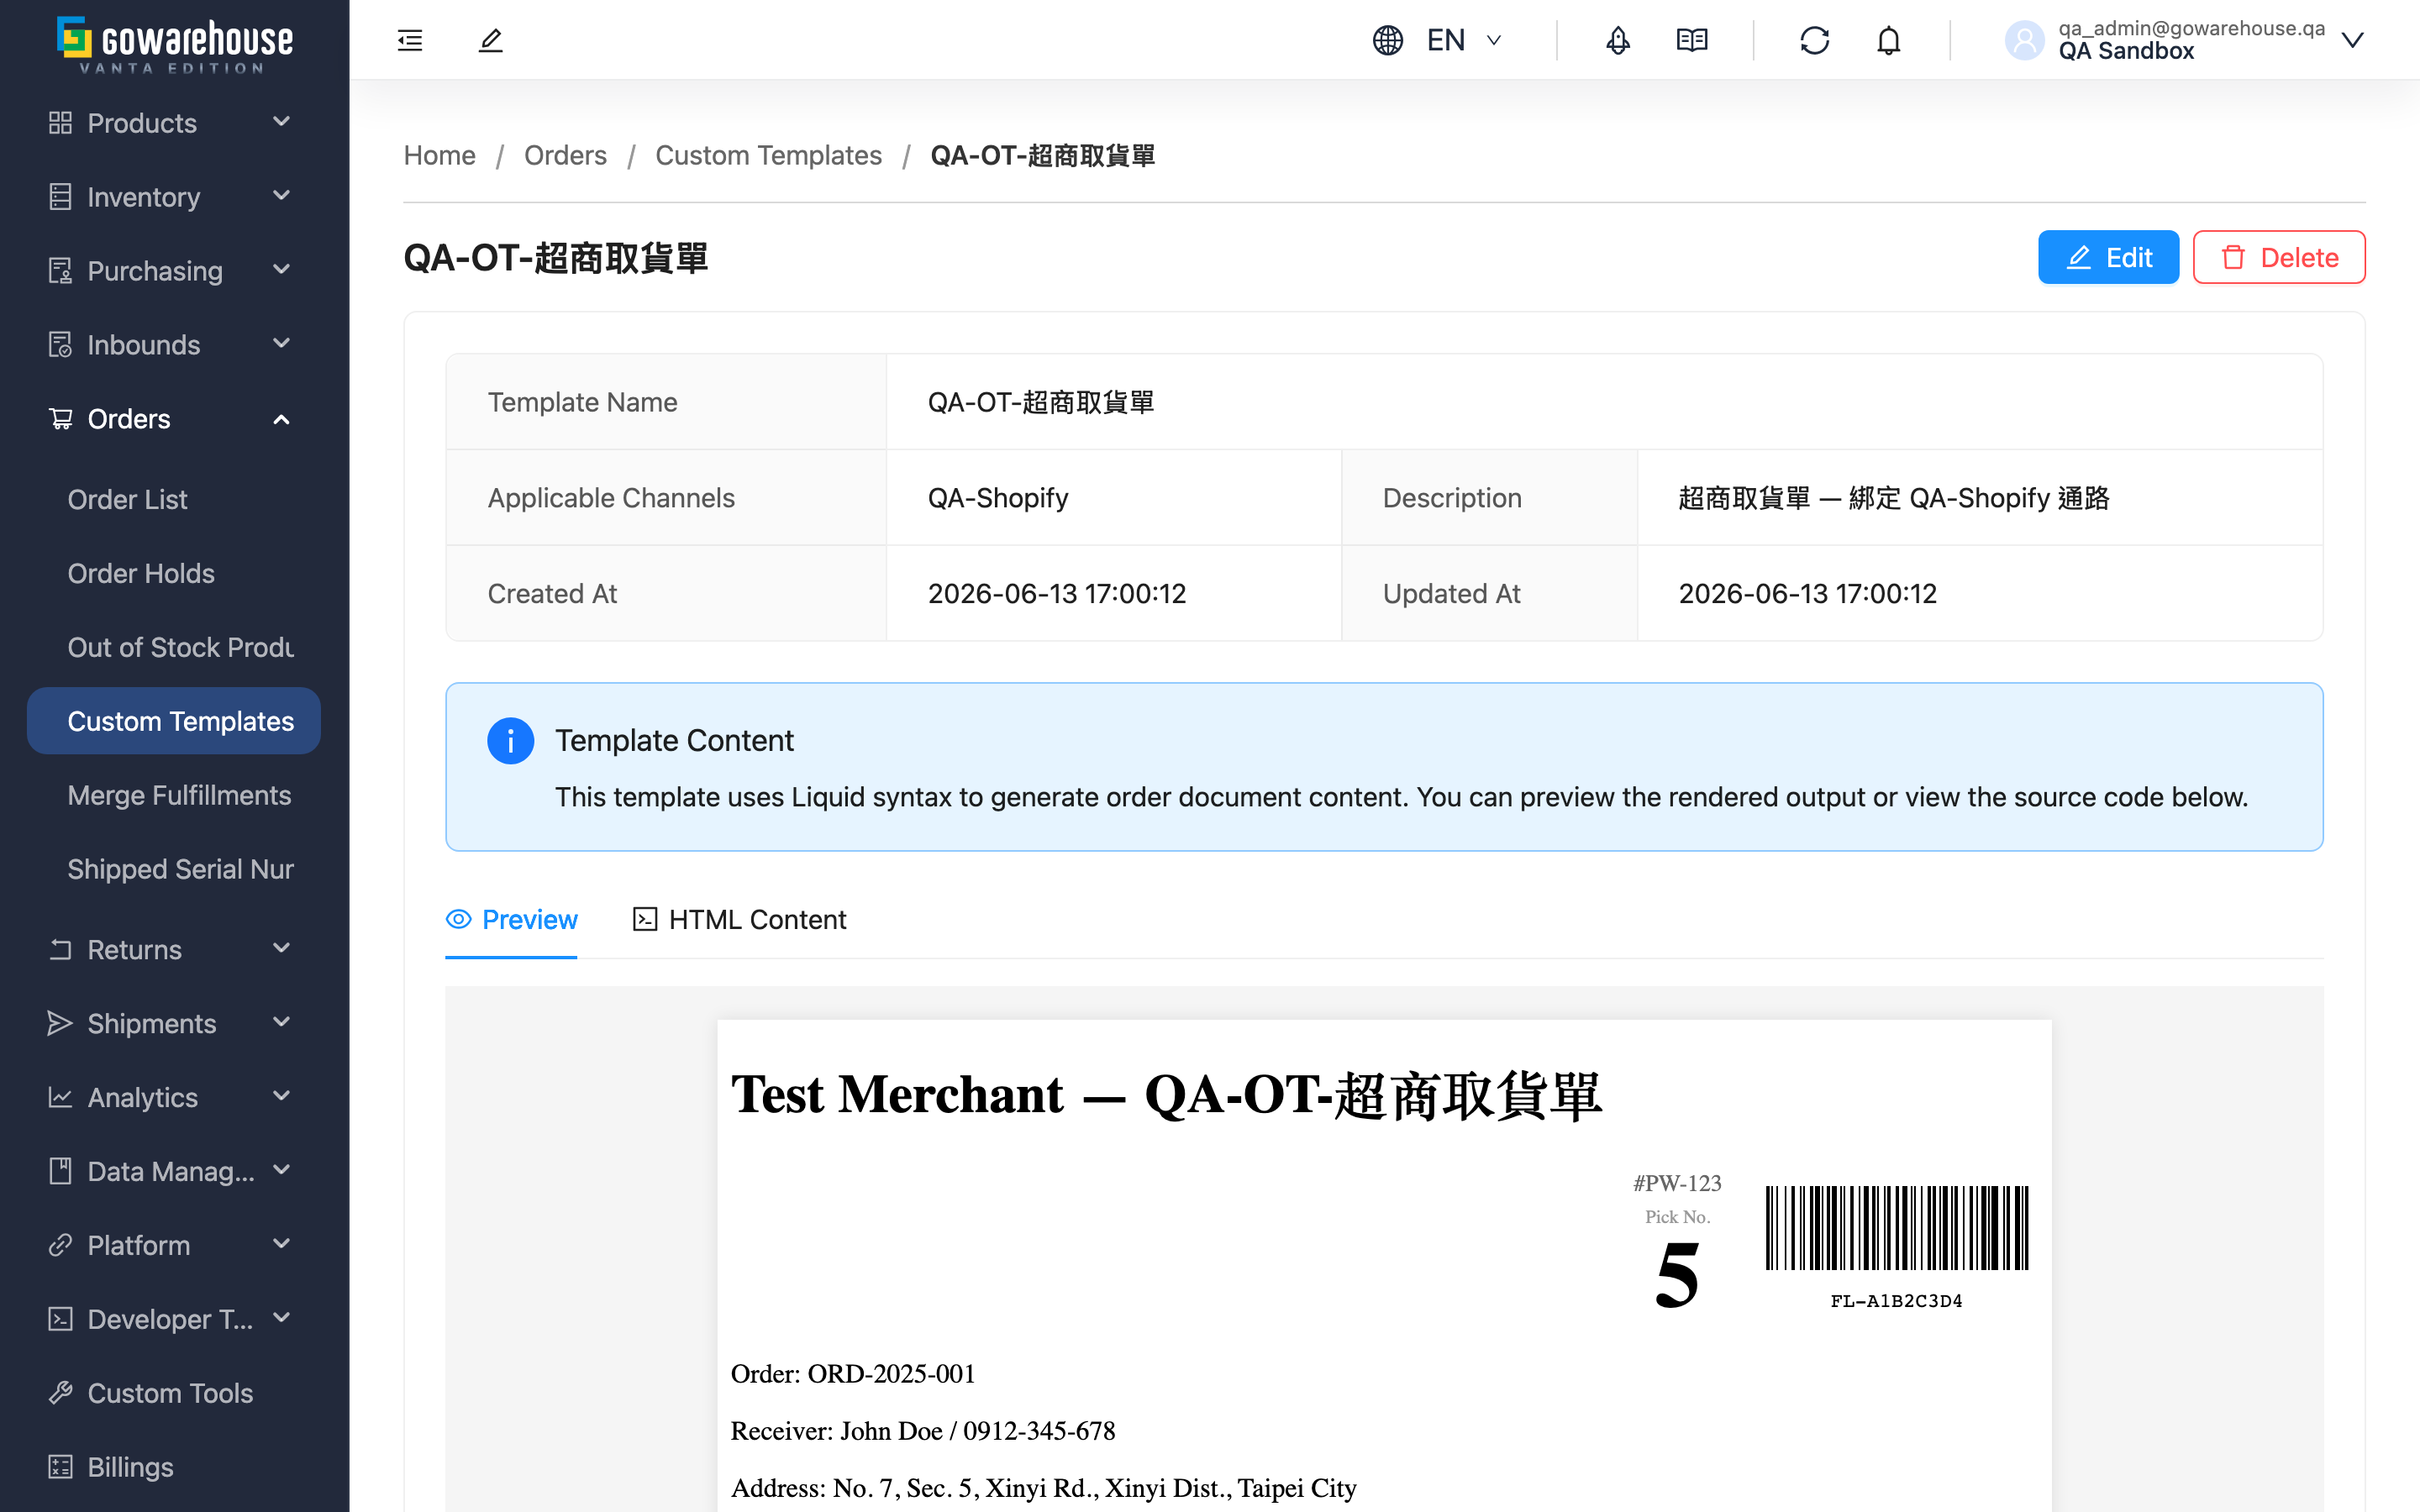Viewport: 2420px width, 1512px height.
Task: Collapse the sidebar menu icon
Action: (x=410, y=40)
